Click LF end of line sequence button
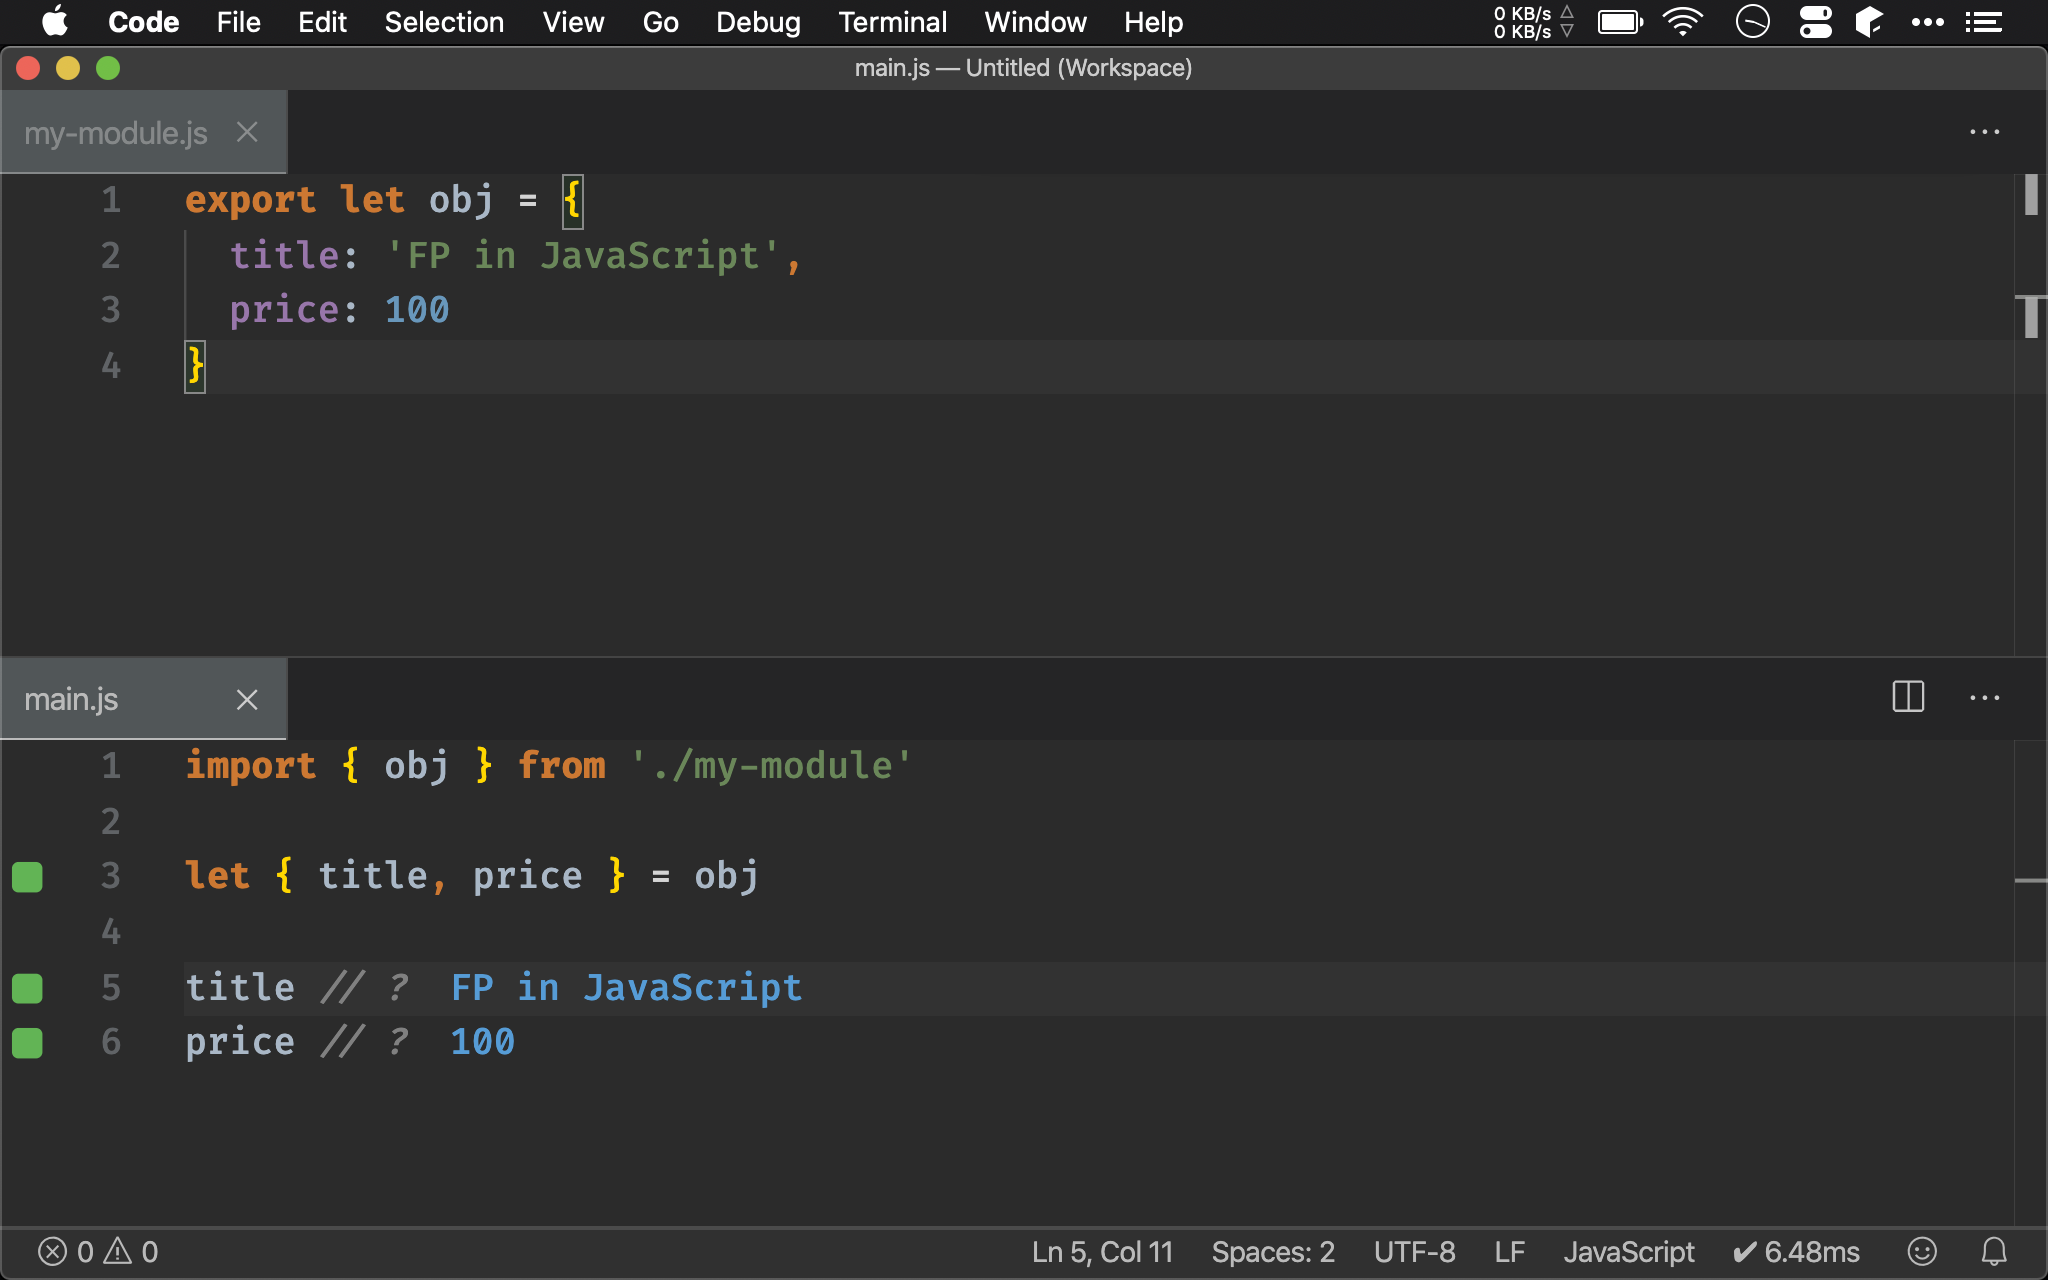The height and width of the screenshot is (1280, 2048). click(1509, 1251)
